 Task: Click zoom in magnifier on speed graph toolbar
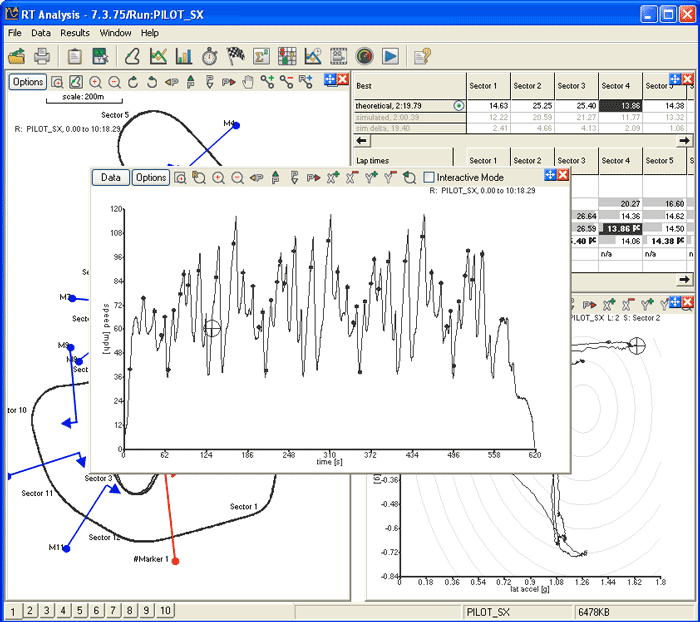point(218,177)
